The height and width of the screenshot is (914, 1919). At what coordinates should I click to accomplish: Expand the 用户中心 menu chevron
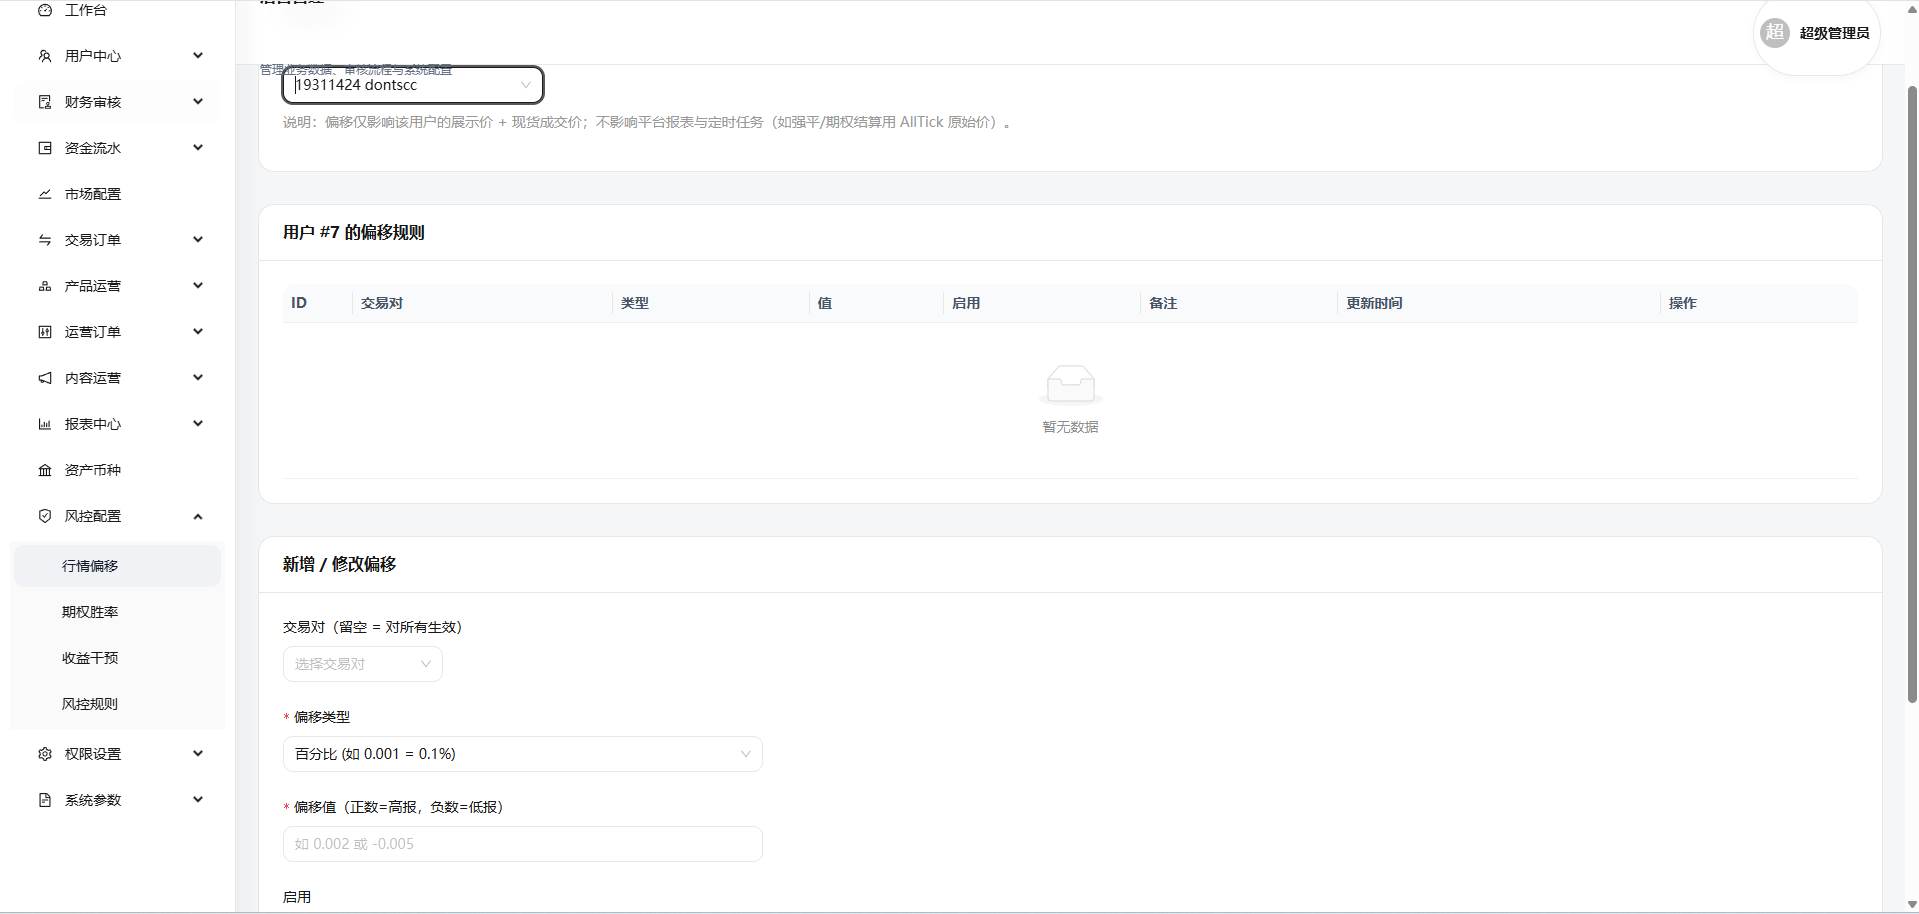click(x=198, y=56)
